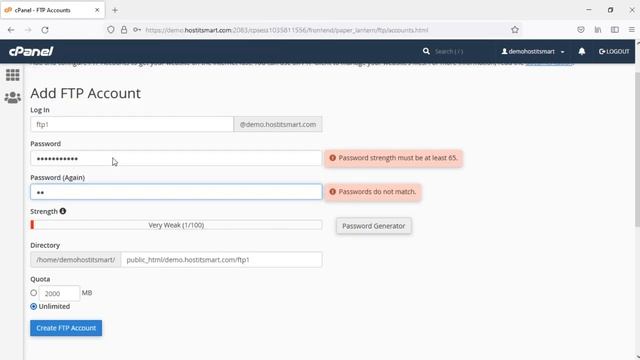The image size is (640, 360).
Task: Close the cPanel FTP Accounts tab
Action: [x=97, y=10]
